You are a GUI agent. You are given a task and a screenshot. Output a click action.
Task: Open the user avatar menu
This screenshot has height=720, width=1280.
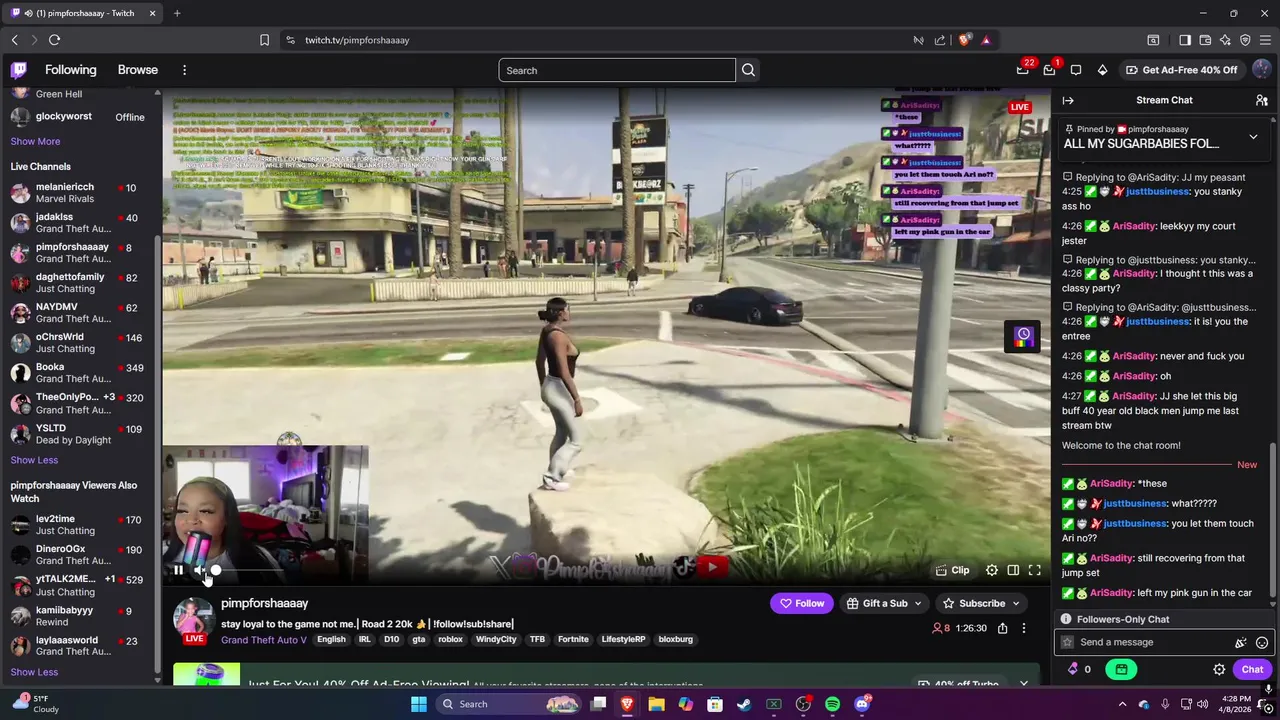pyautogui.click(x=1261, y=70)
